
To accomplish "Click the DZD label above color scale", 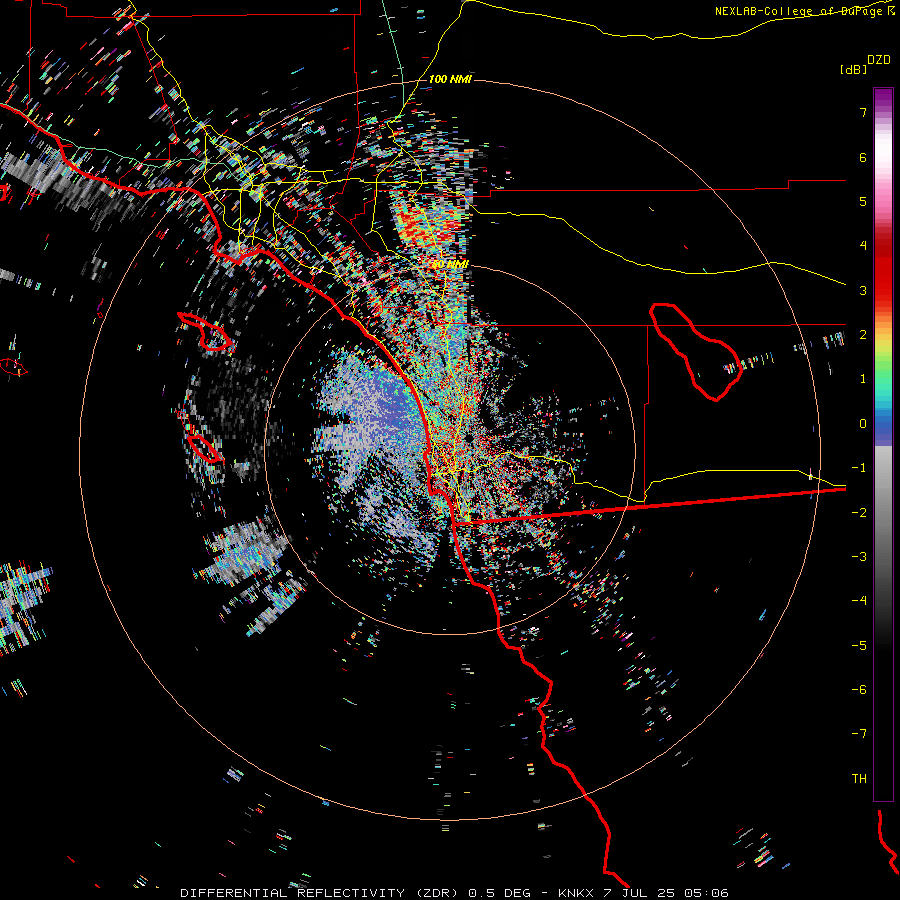I will click(x=879, y=60).
